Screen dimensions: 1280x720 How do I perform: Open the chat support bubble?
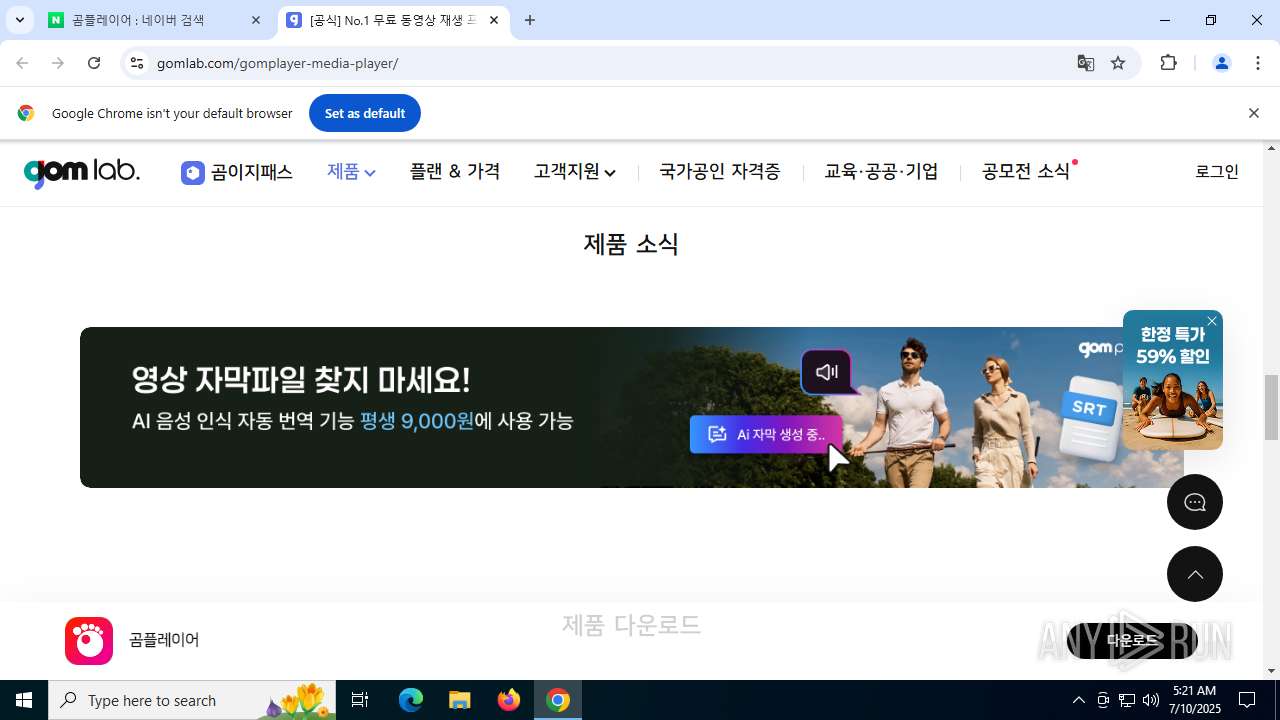[1195, 502]
